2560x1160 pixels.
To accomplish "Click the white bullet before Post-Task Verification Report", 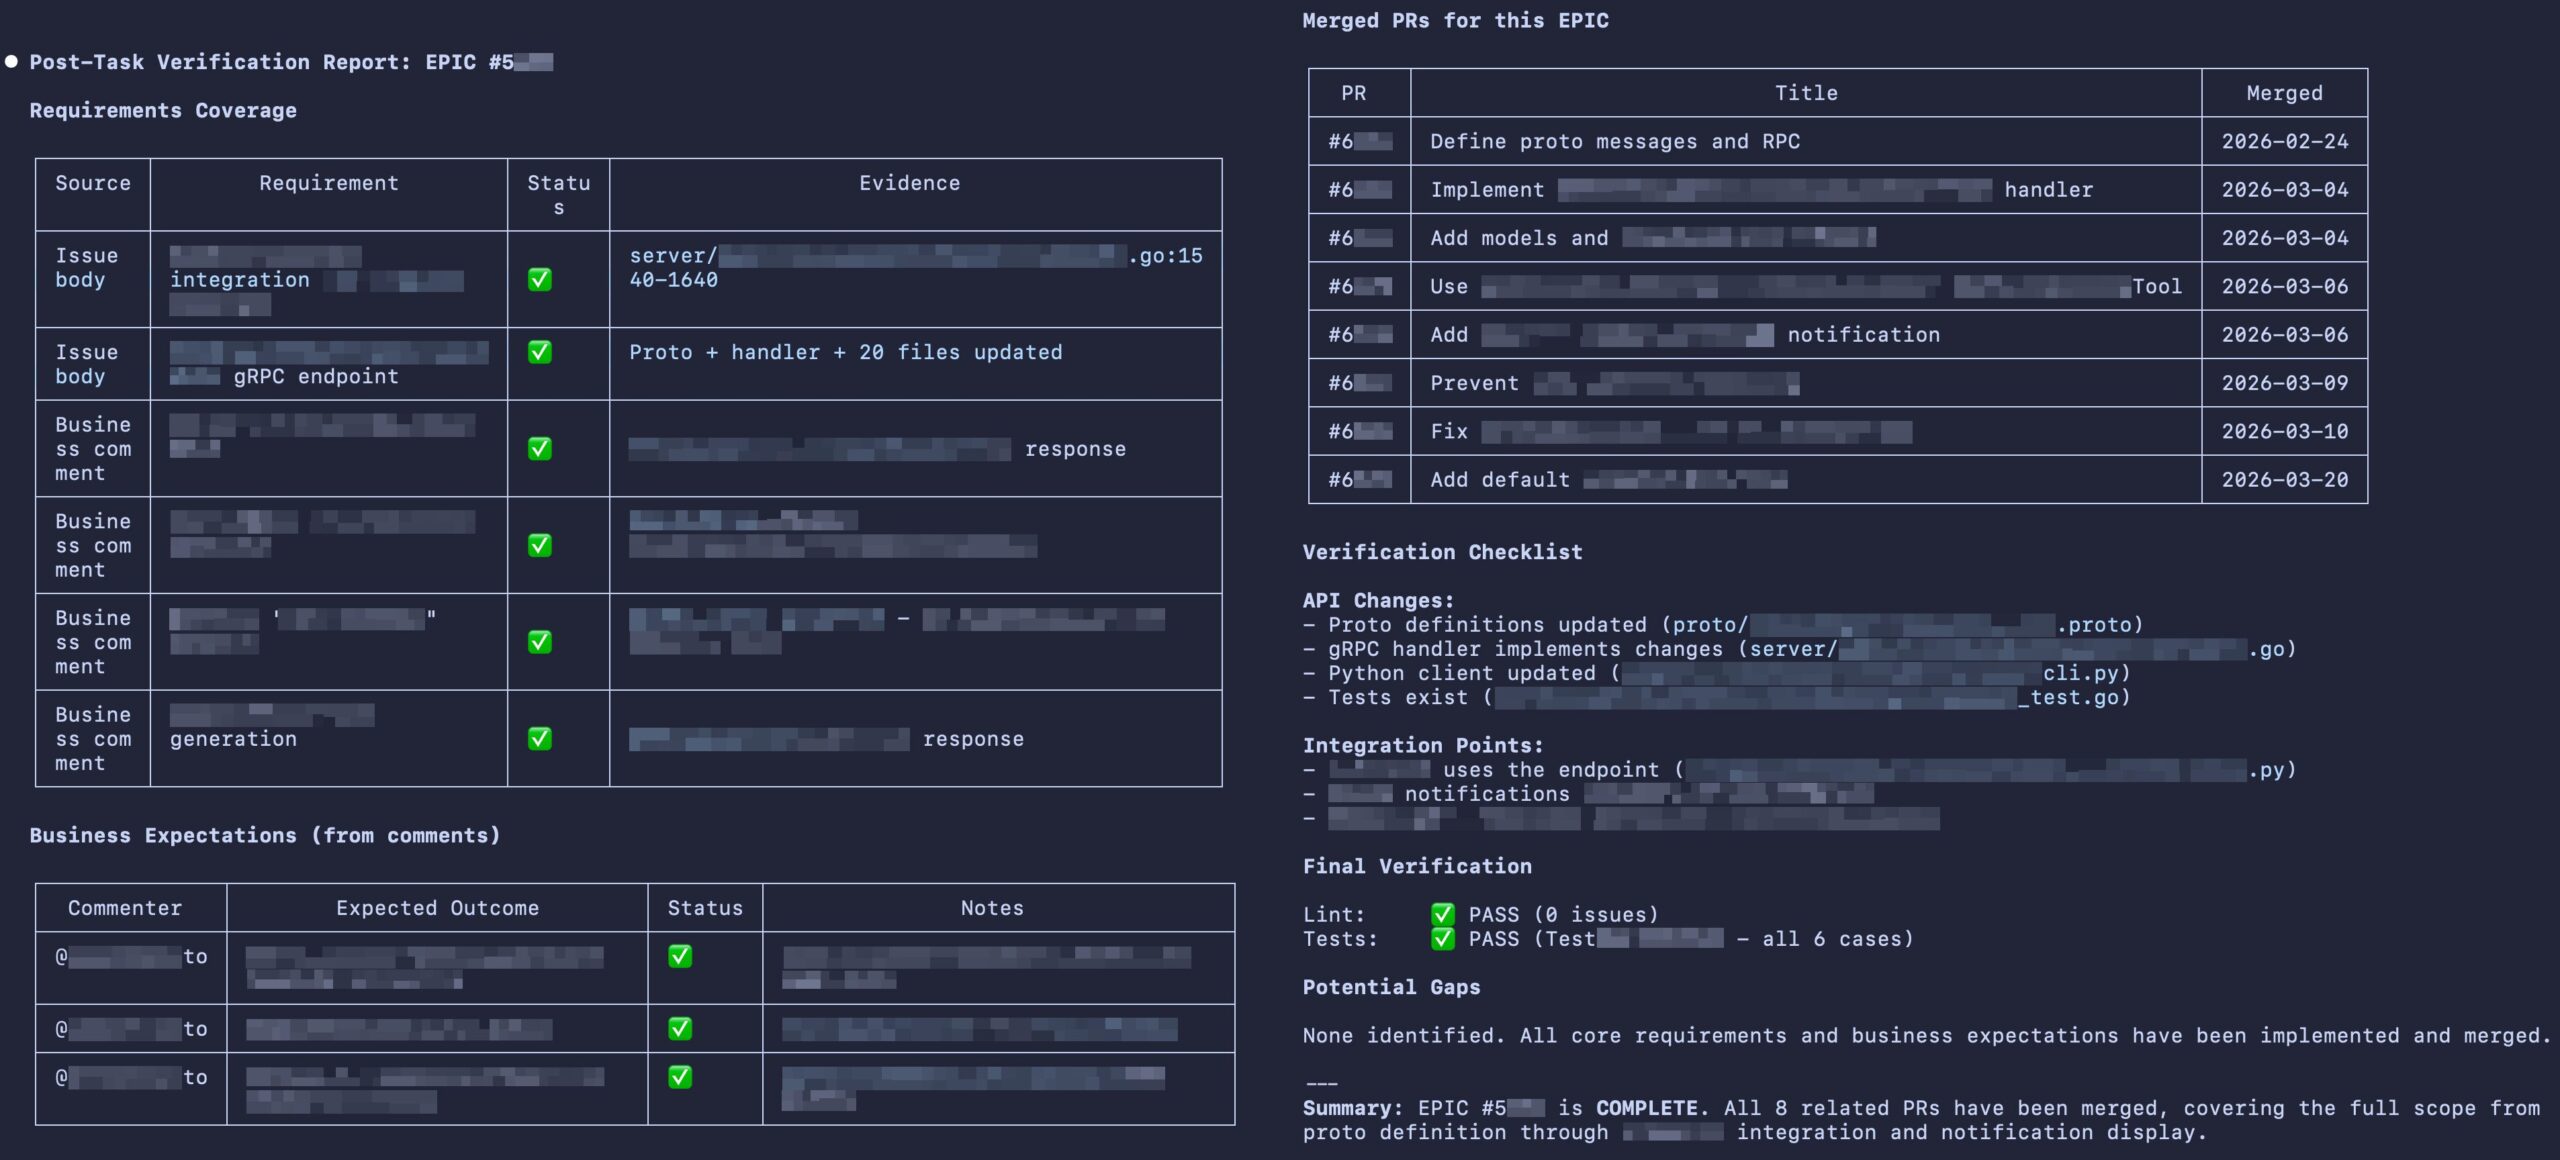I will (11, 62).
